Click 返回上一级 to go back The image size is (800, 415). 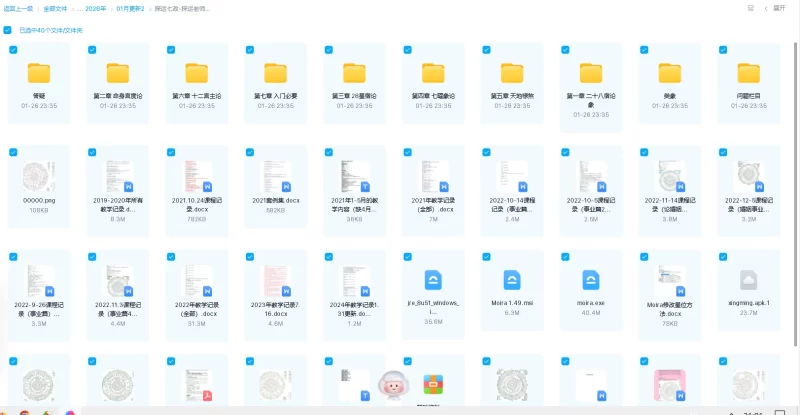click(x=16, y=7)
